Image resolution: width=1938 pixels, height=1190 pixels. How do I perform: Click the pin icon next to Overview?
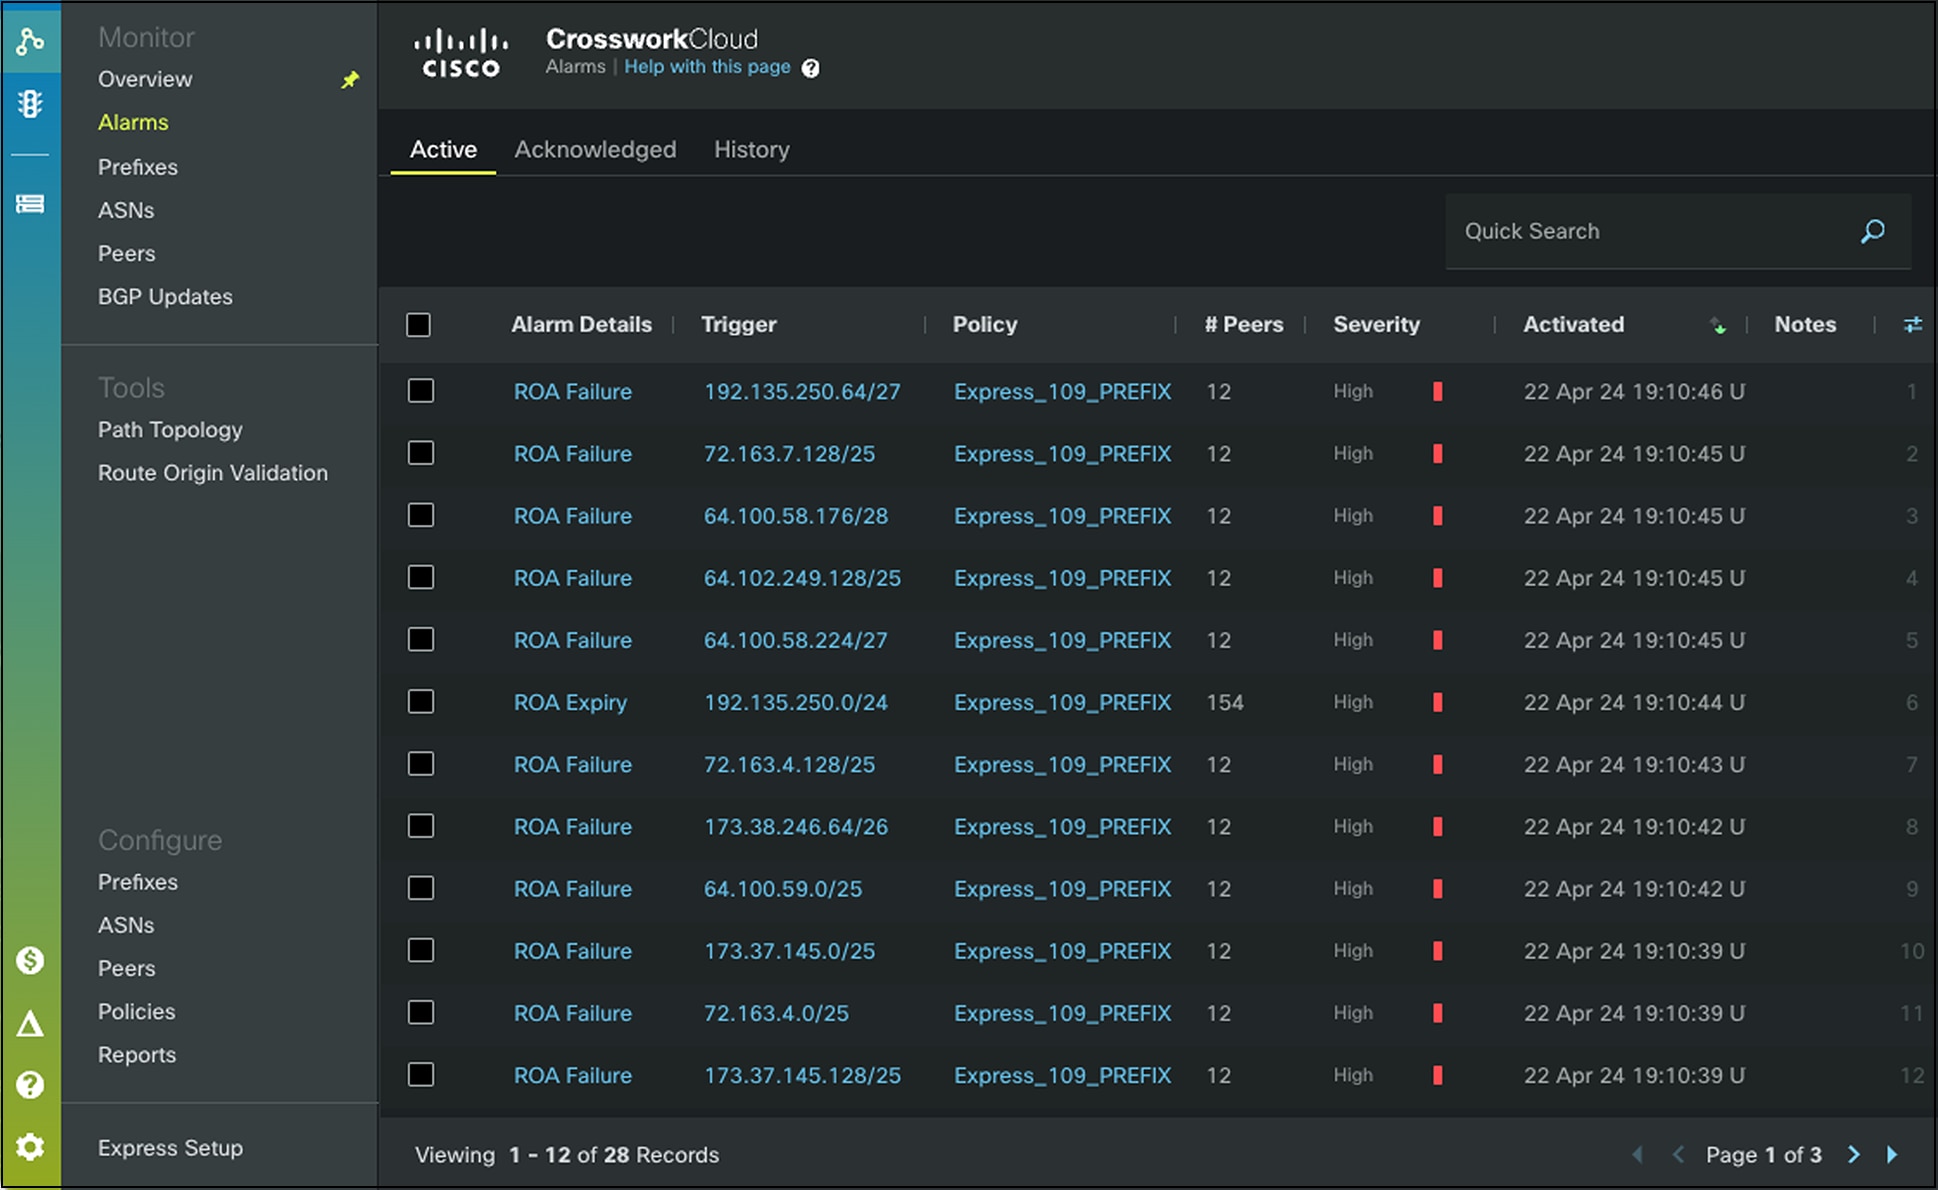pos(350,80)
